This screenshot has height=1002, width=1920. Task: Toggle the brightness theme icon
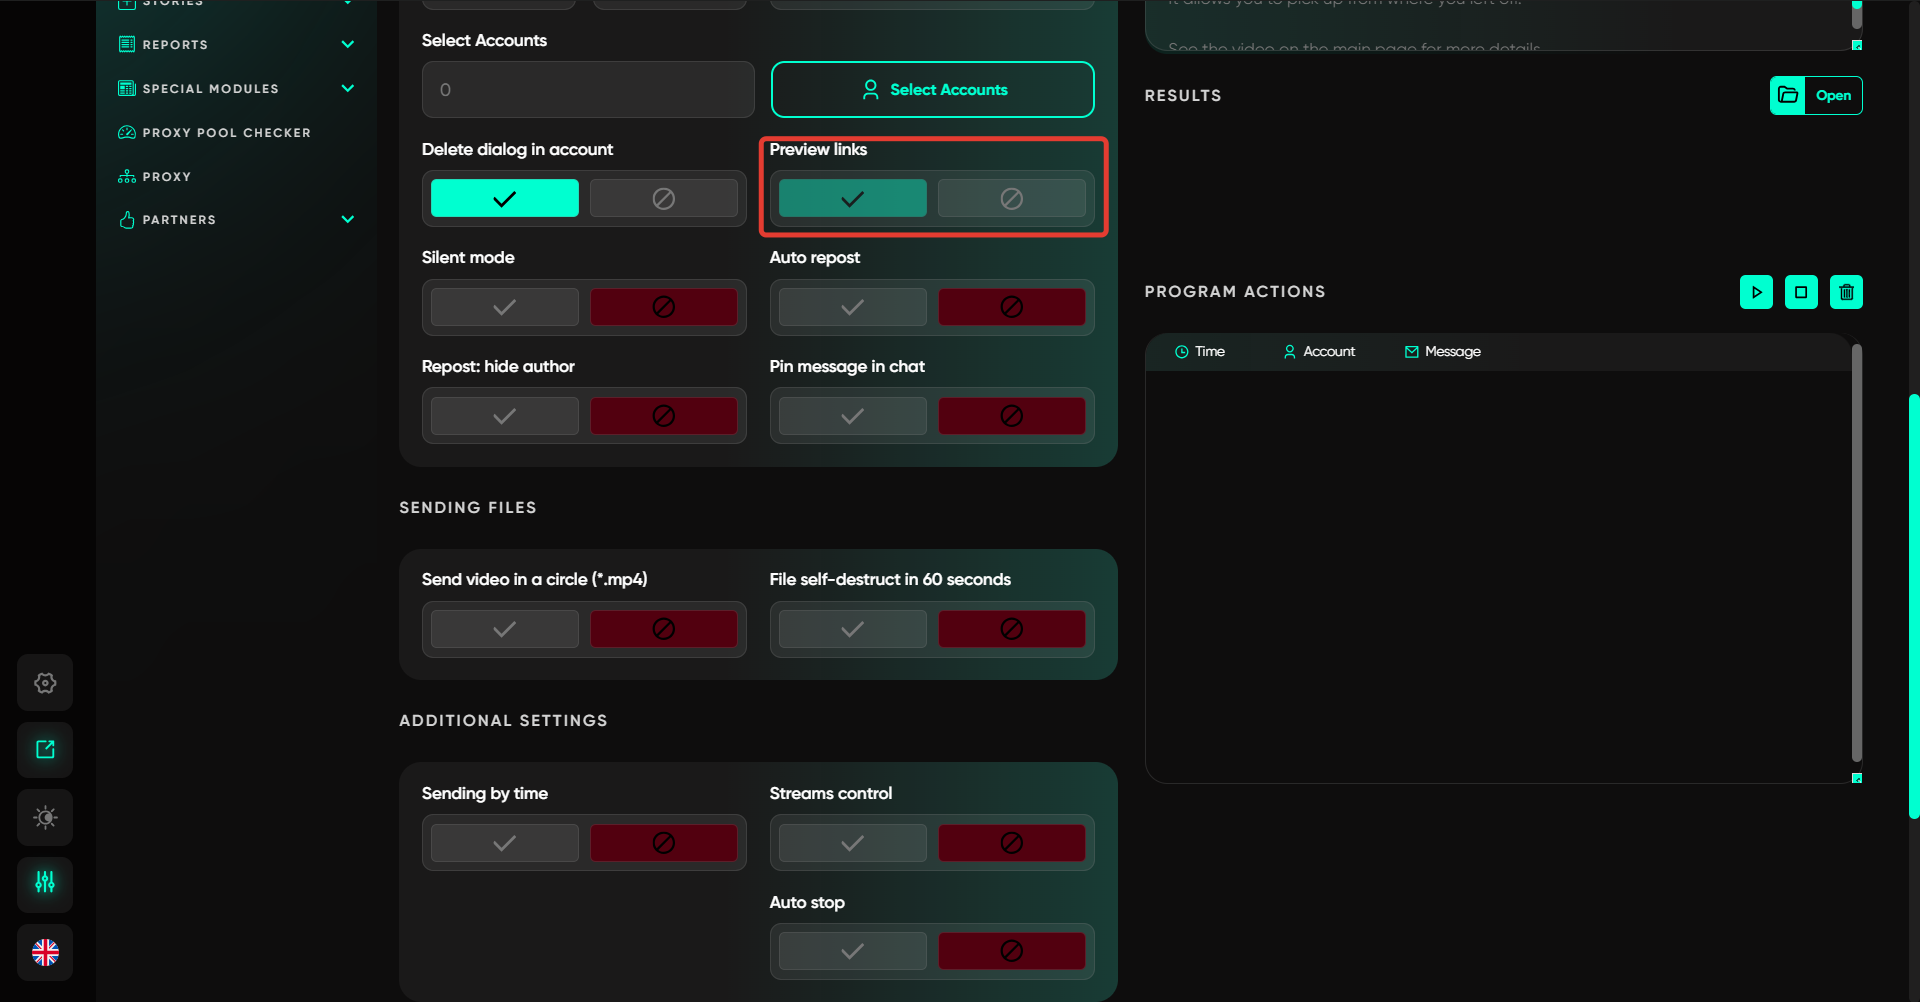click(45, 817)
